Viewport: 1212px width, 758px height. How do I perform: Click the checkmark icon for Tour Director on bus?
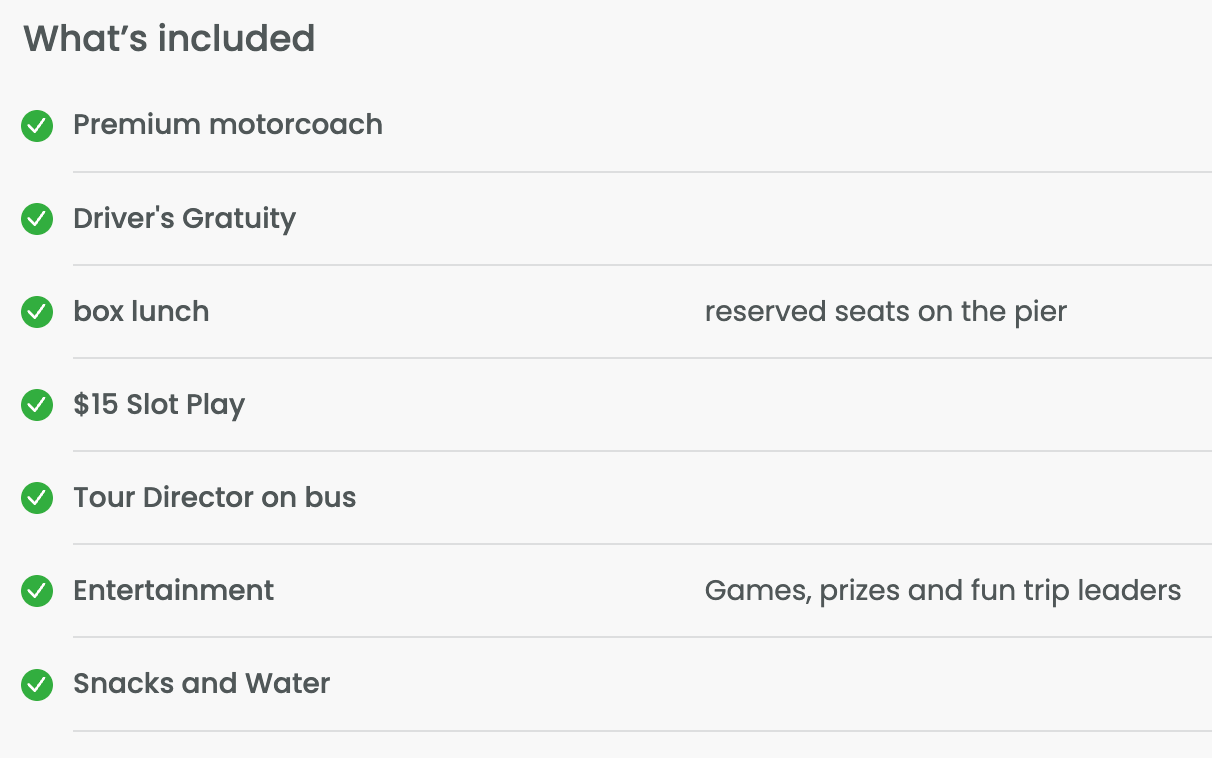pos(37,498)
